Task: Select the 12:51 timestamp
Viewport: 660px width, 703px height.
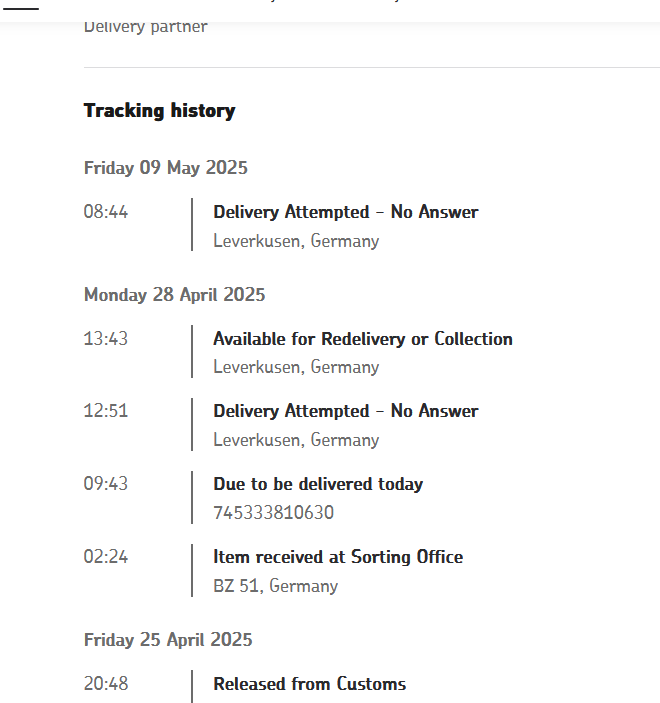Action: 106,411
